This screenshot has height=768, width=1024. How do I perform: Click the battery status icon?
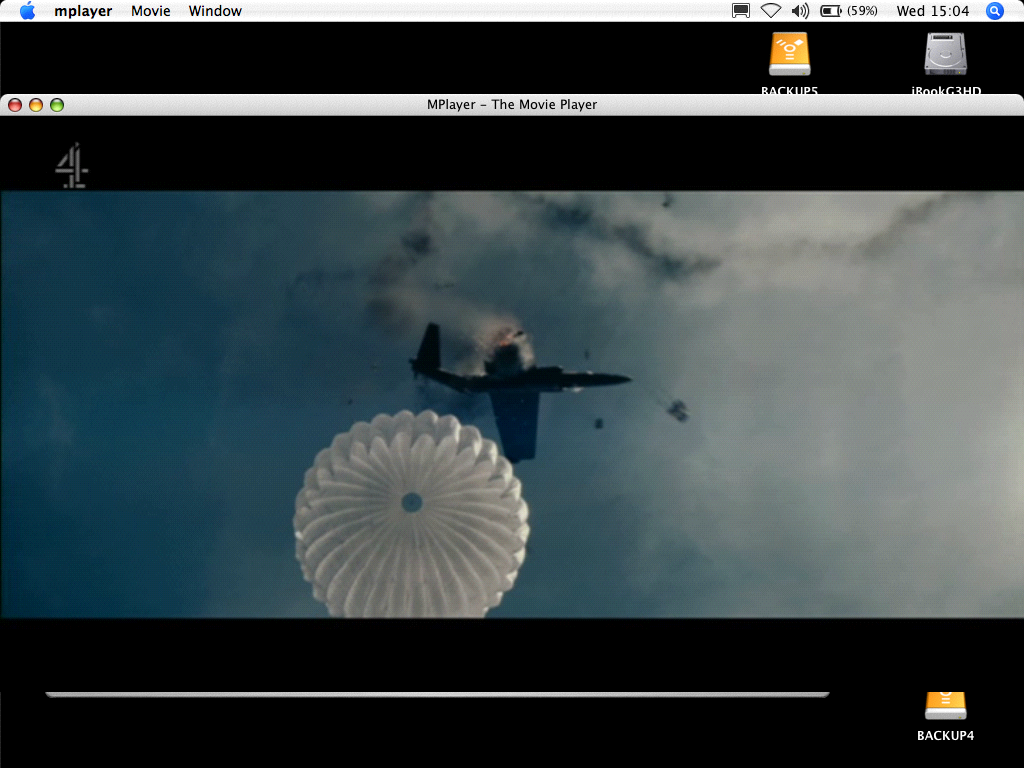coord(831,11)
